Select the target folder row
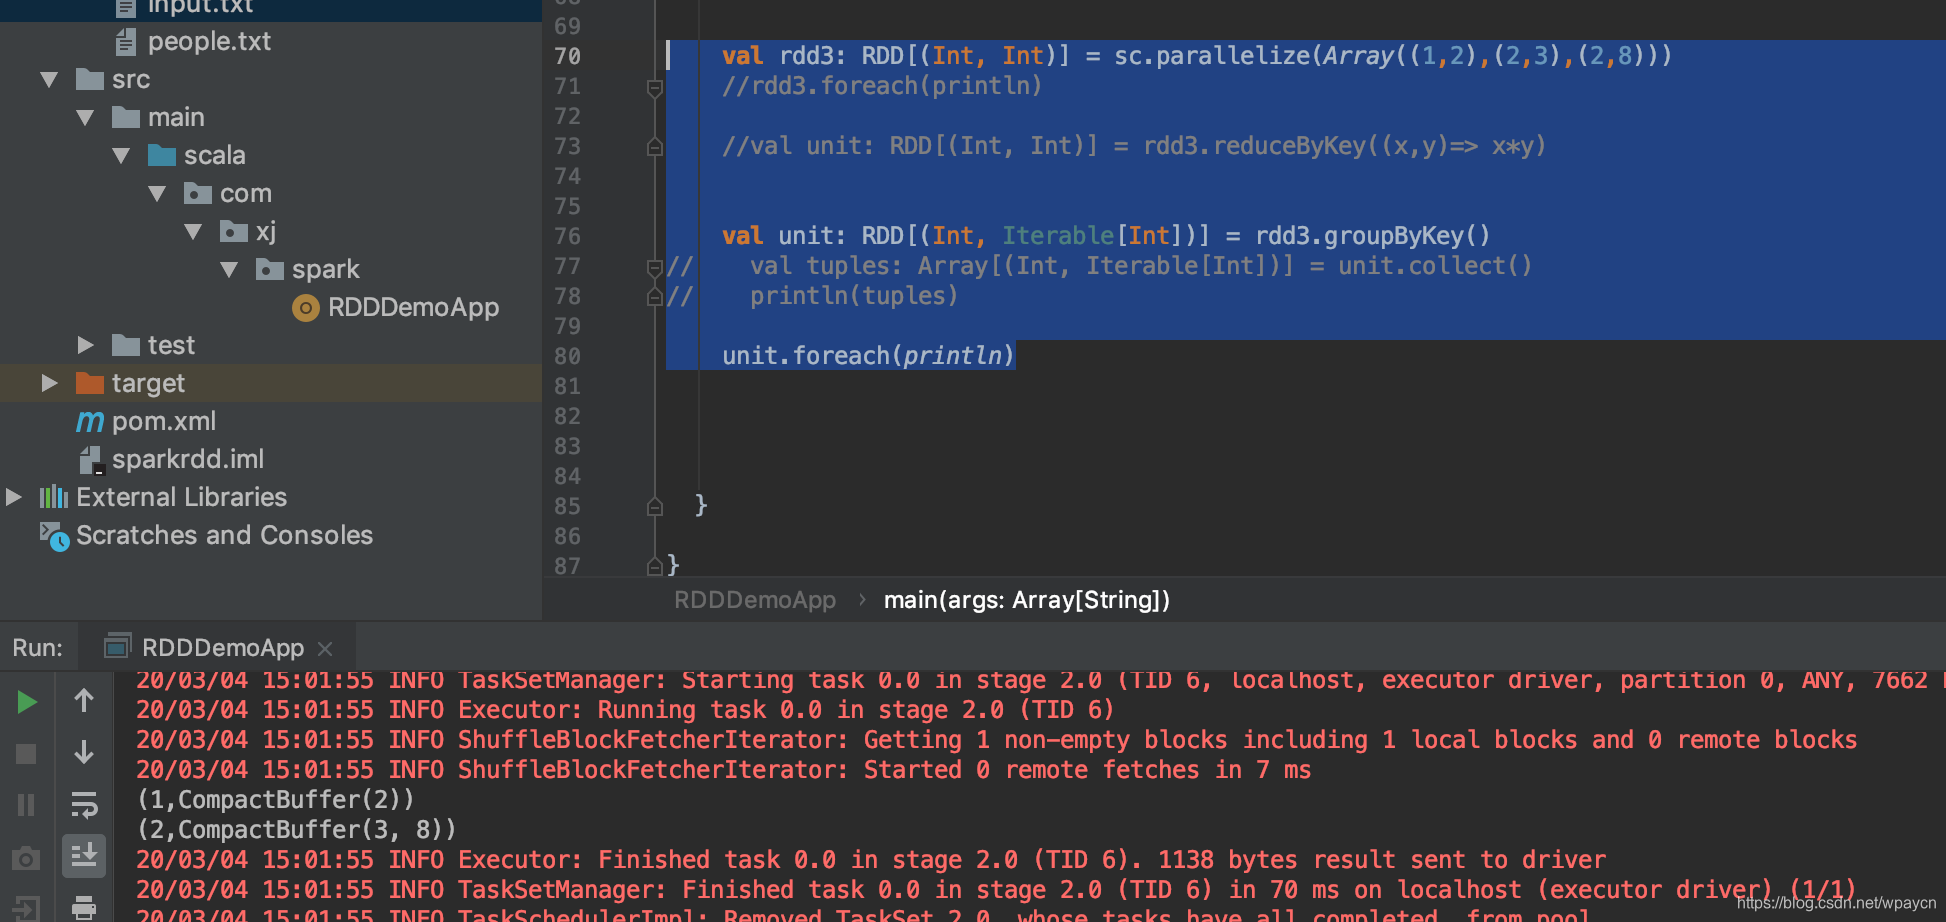 (271, 383)
